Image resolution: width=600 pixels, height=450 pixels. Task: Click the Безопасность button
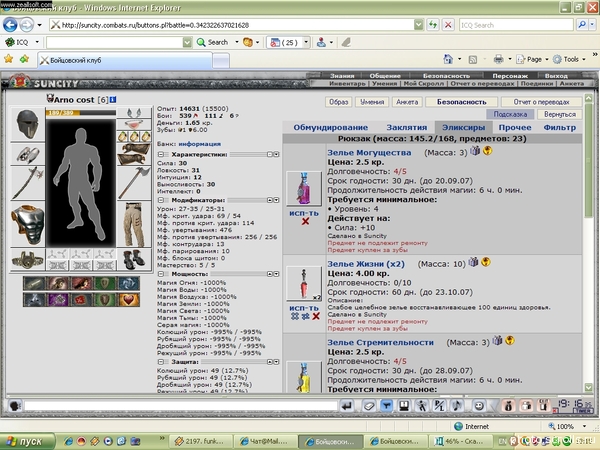[461, 102]
